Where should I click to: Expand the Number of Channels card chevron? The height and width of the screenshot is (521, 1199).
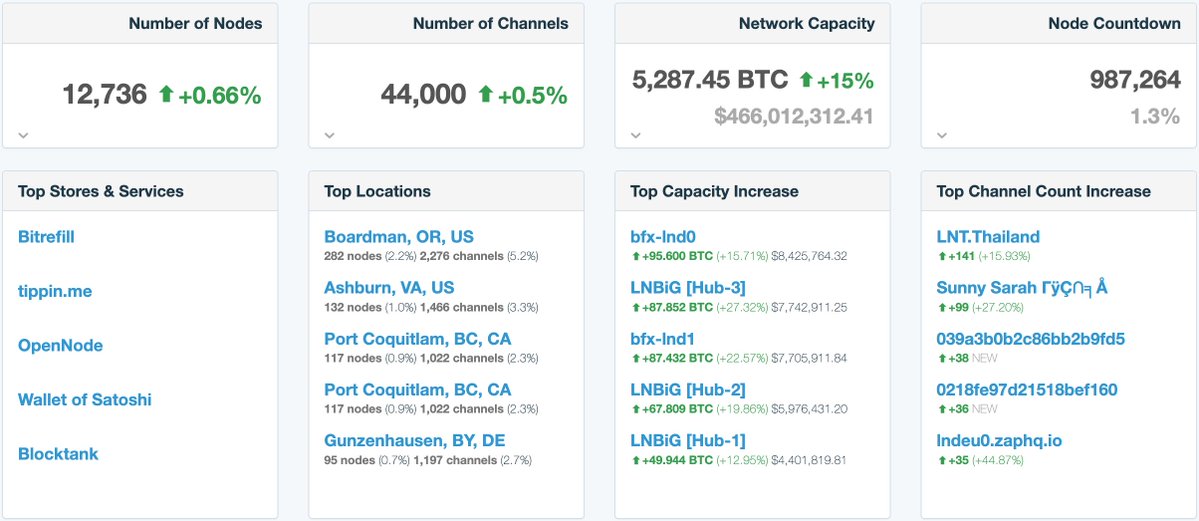tap(329, 134)
